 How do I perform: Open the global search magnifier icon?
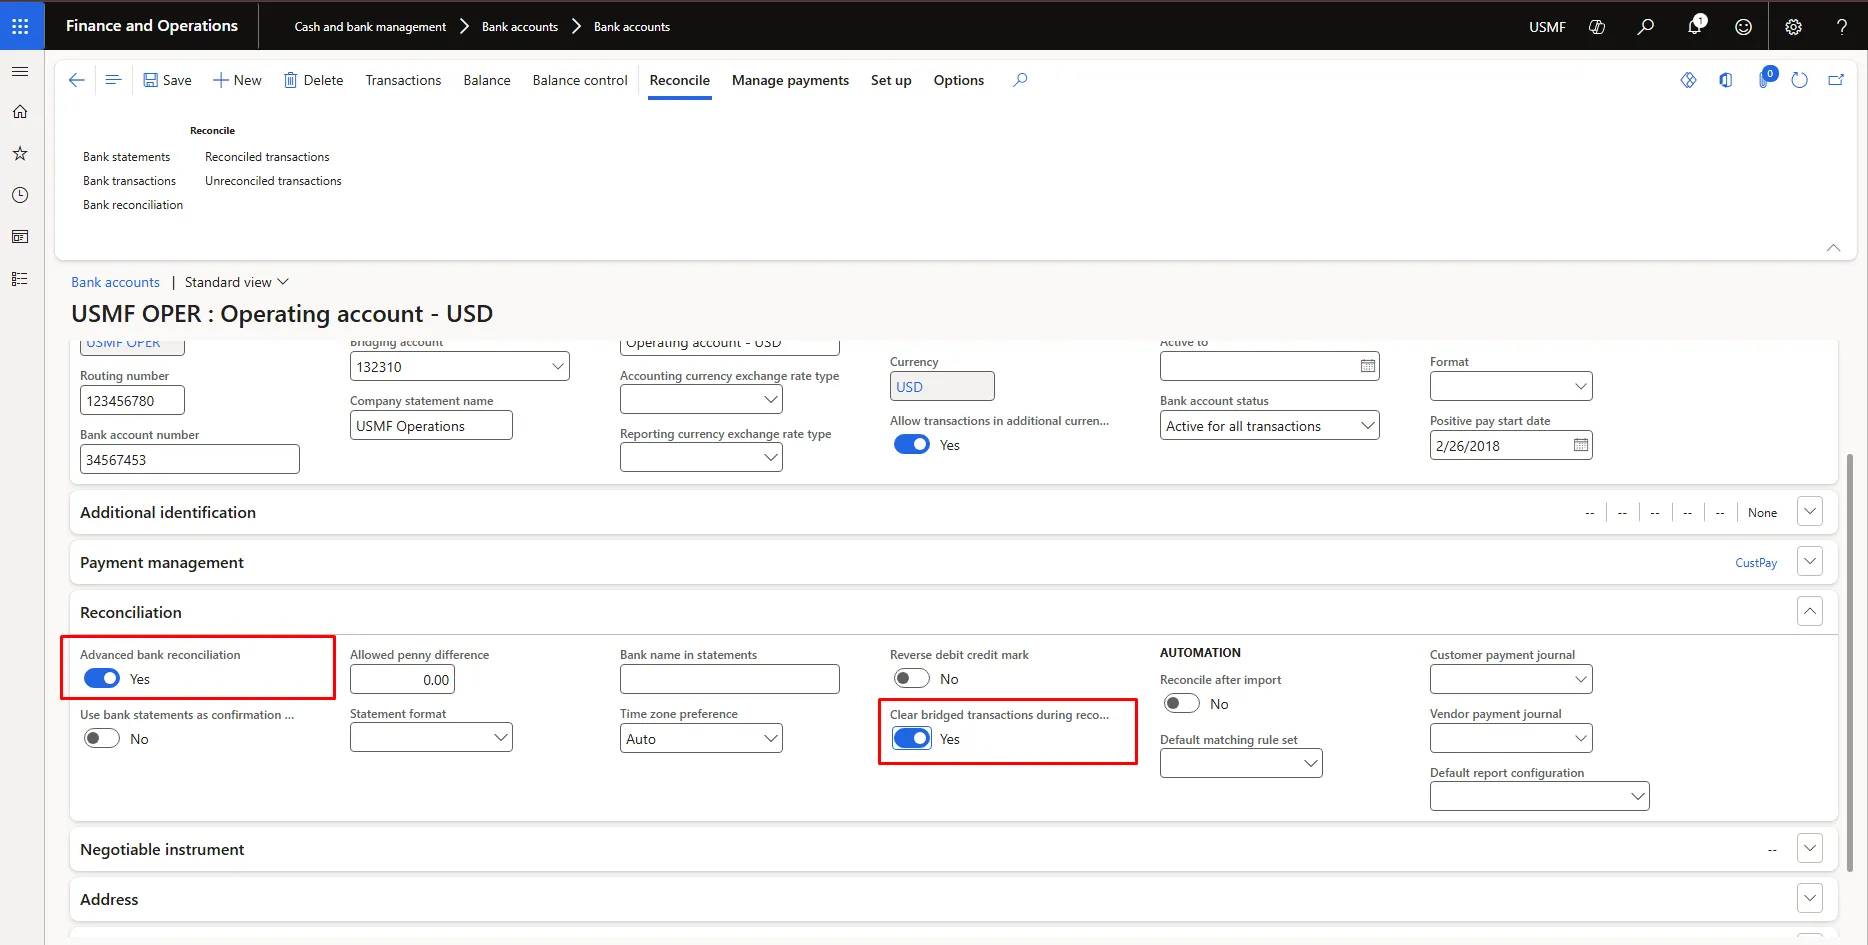point(1645,27)
